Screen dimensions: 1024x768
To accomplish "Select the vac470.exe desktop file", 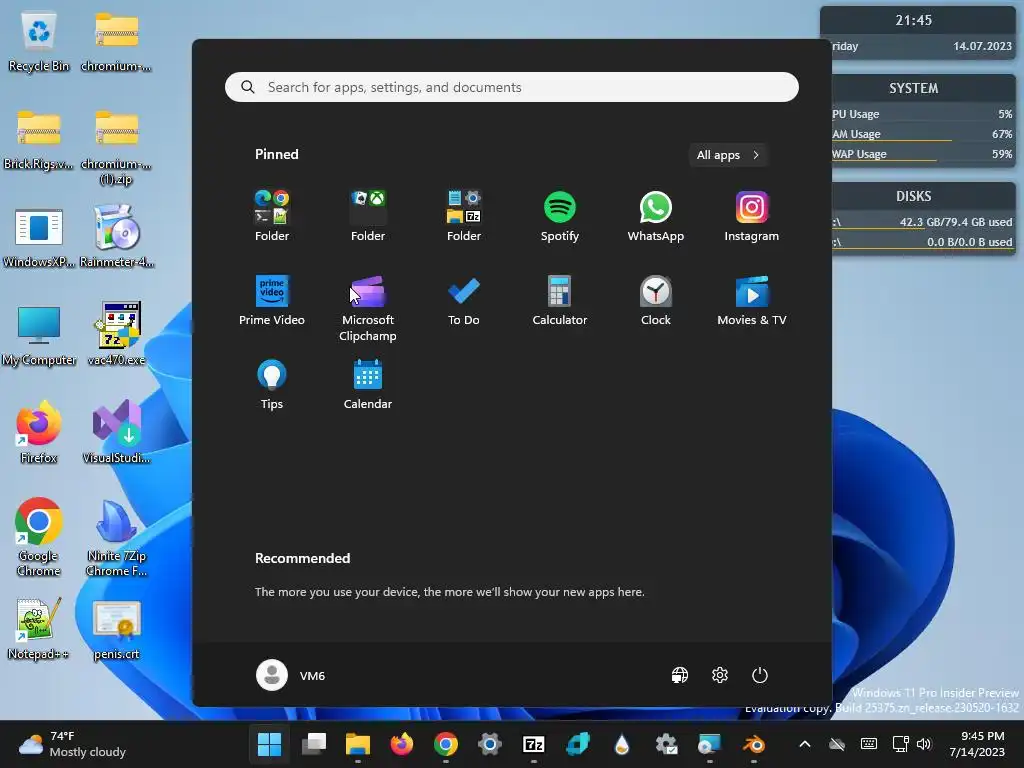I will (x=116, y=334).
